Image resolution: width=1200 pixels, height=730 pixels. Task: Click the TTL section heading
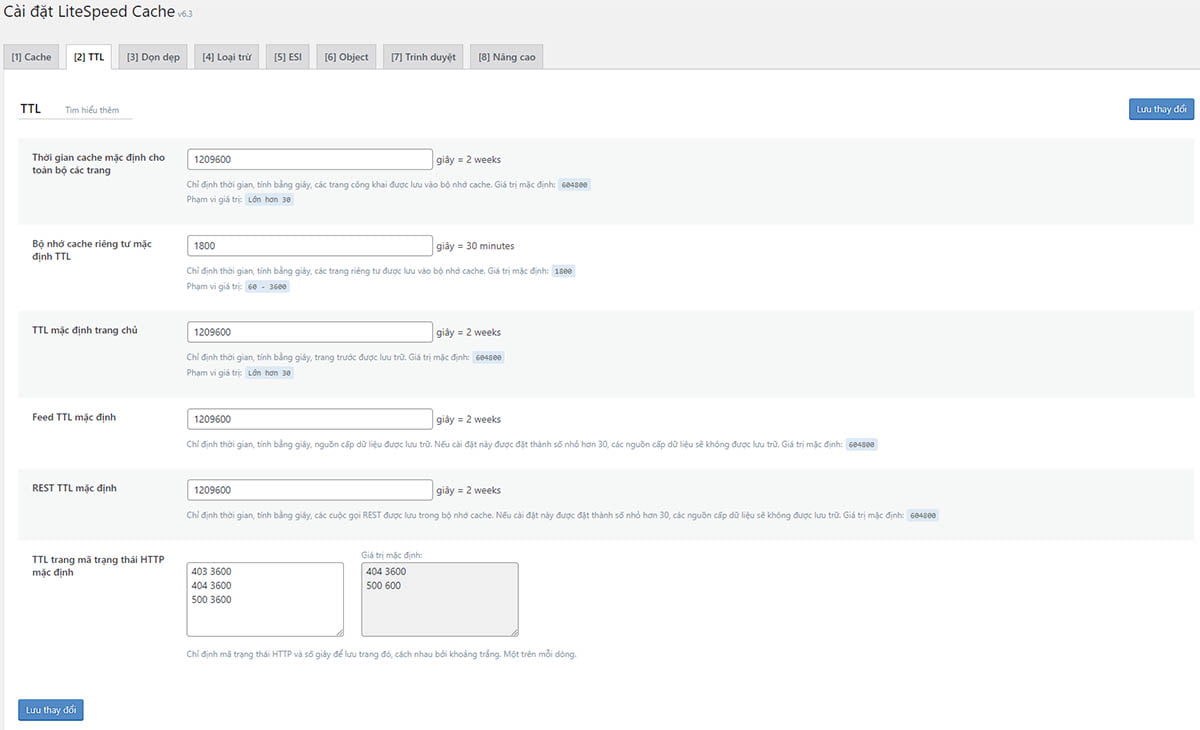tap(30, 109)
